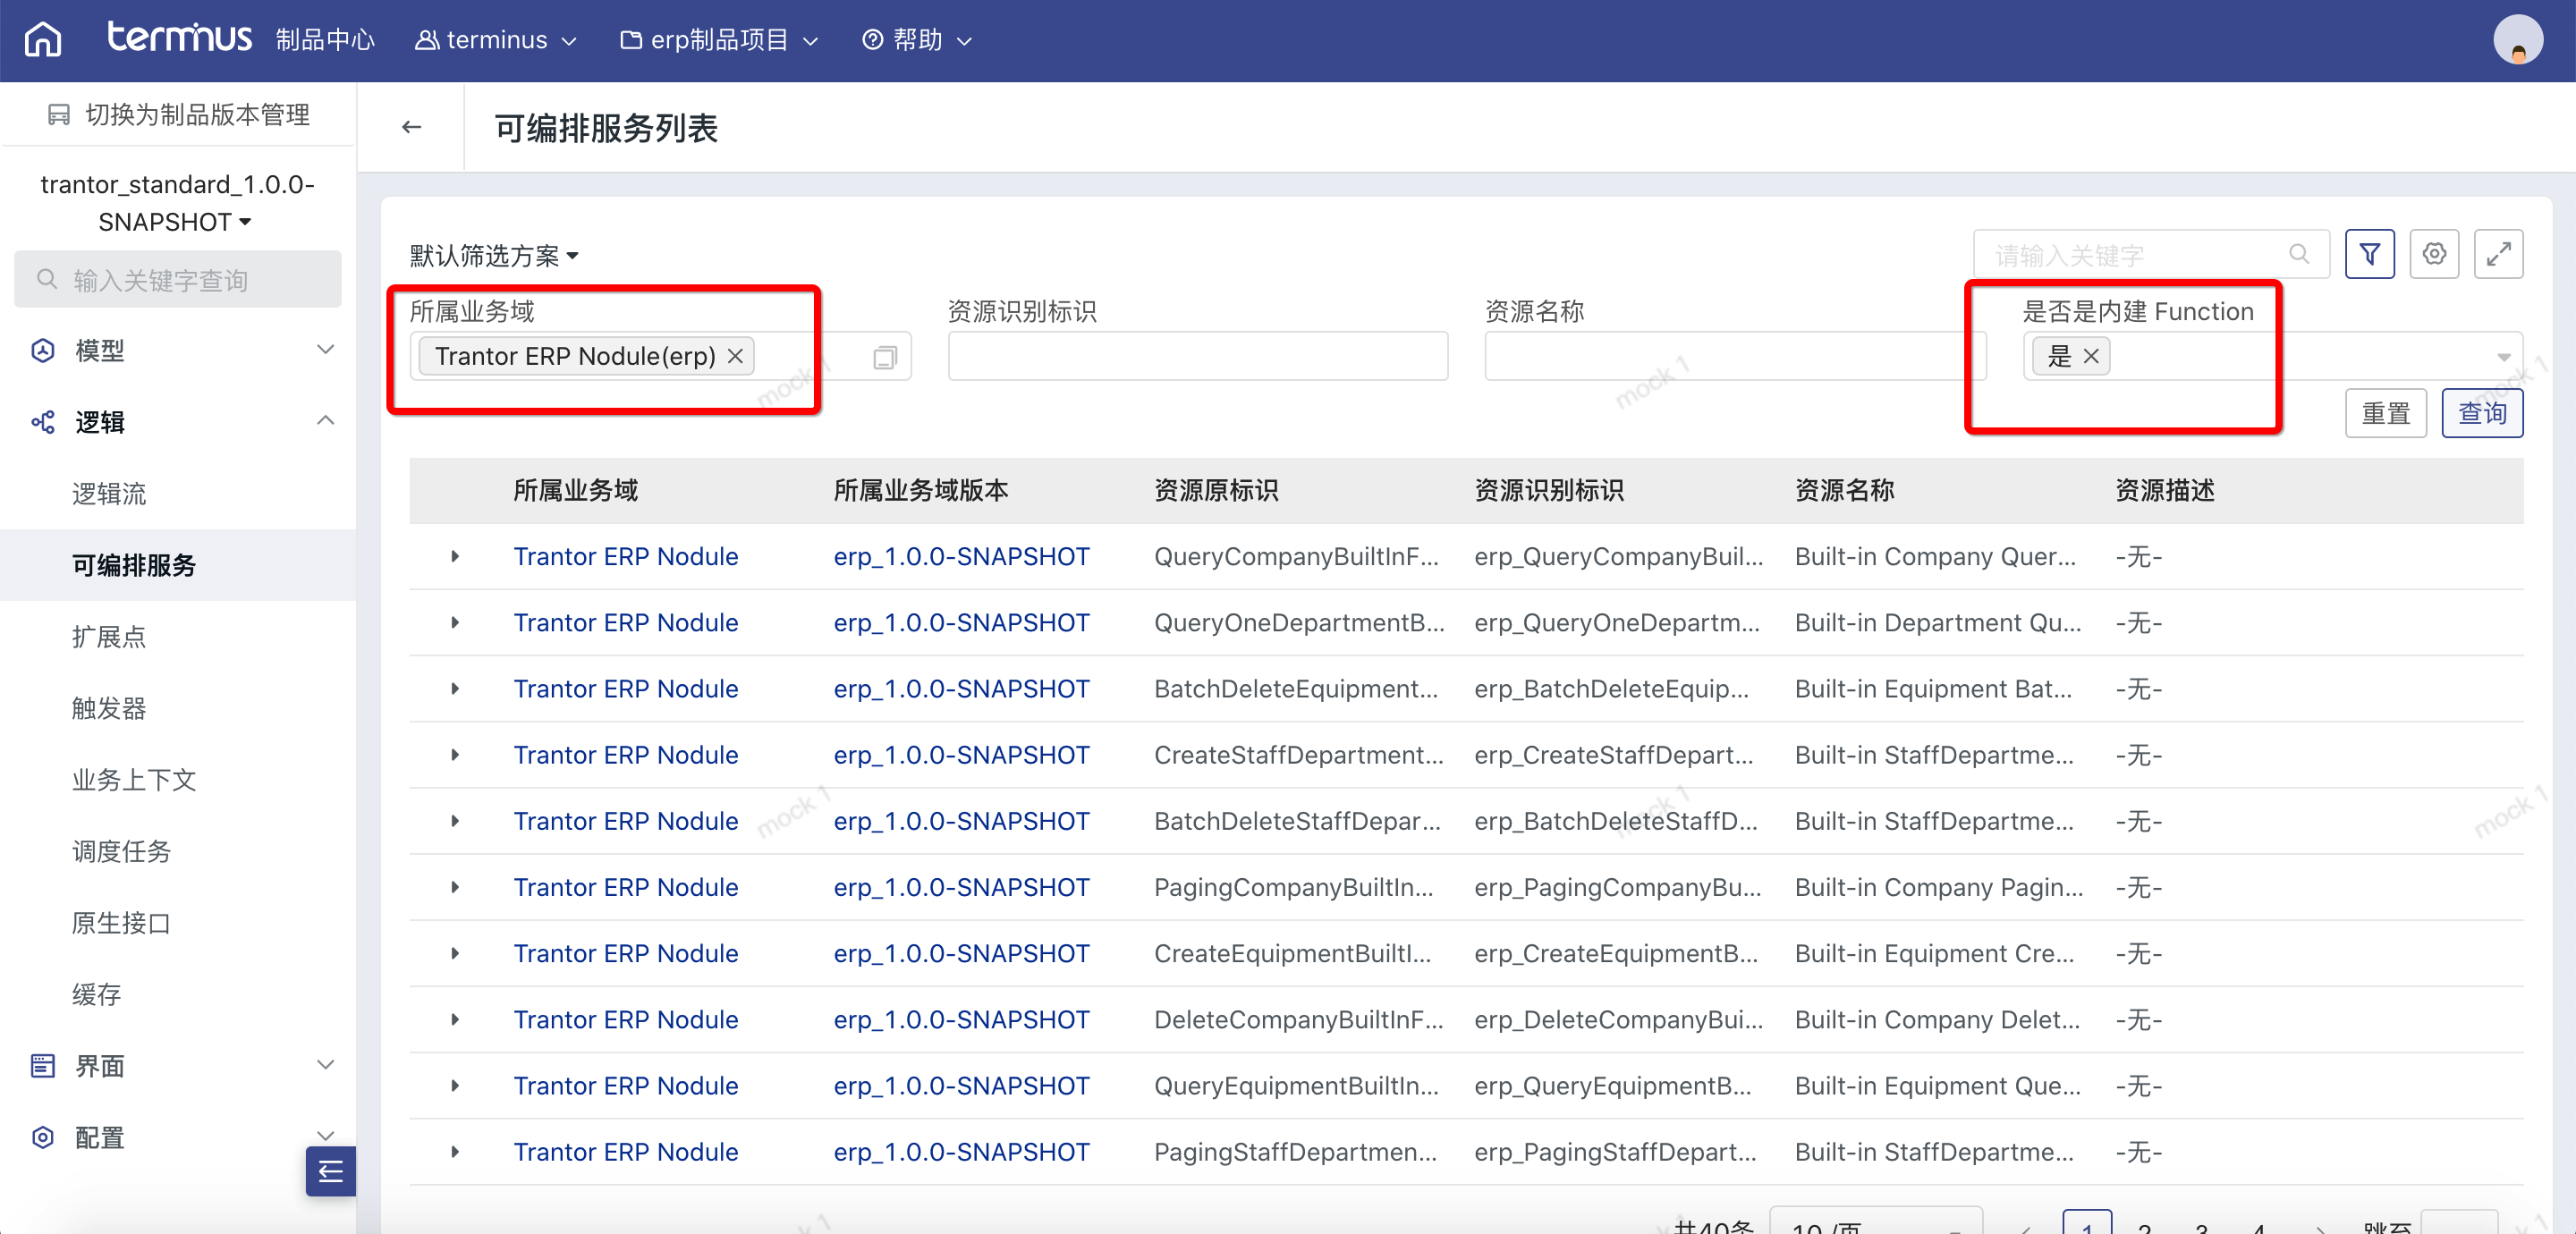The width and height of the screenshot is (2576, 1234).
Task: Open the 默认筛选方案 dropdown
Action: click(494, 256)
